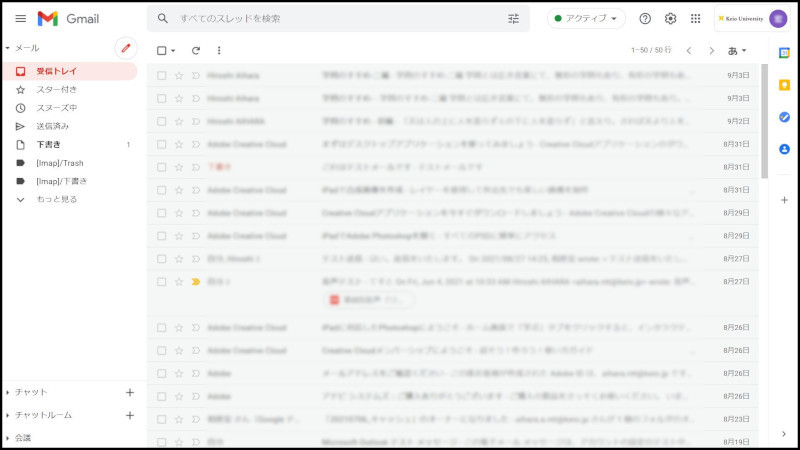Open the Help question mark icon
The image size is (800, 450).
click(x=645, y=18)
